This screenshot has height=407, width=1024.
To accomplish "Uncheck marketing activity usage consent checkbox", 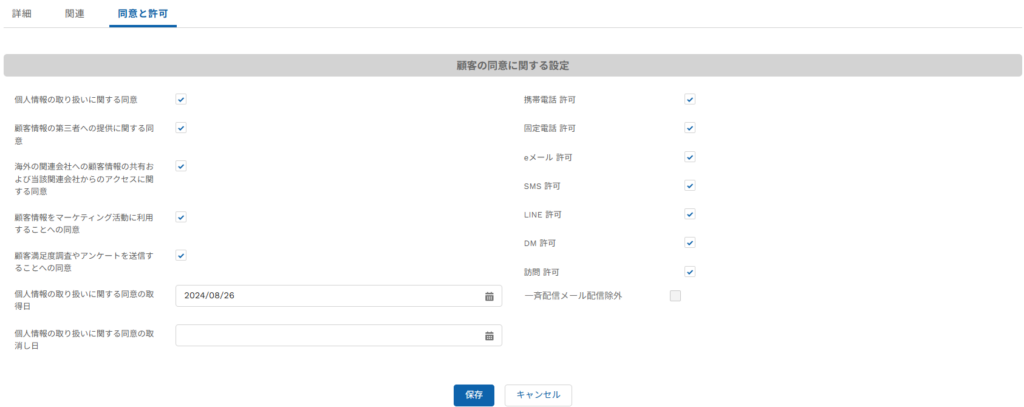I will [181, 217].
